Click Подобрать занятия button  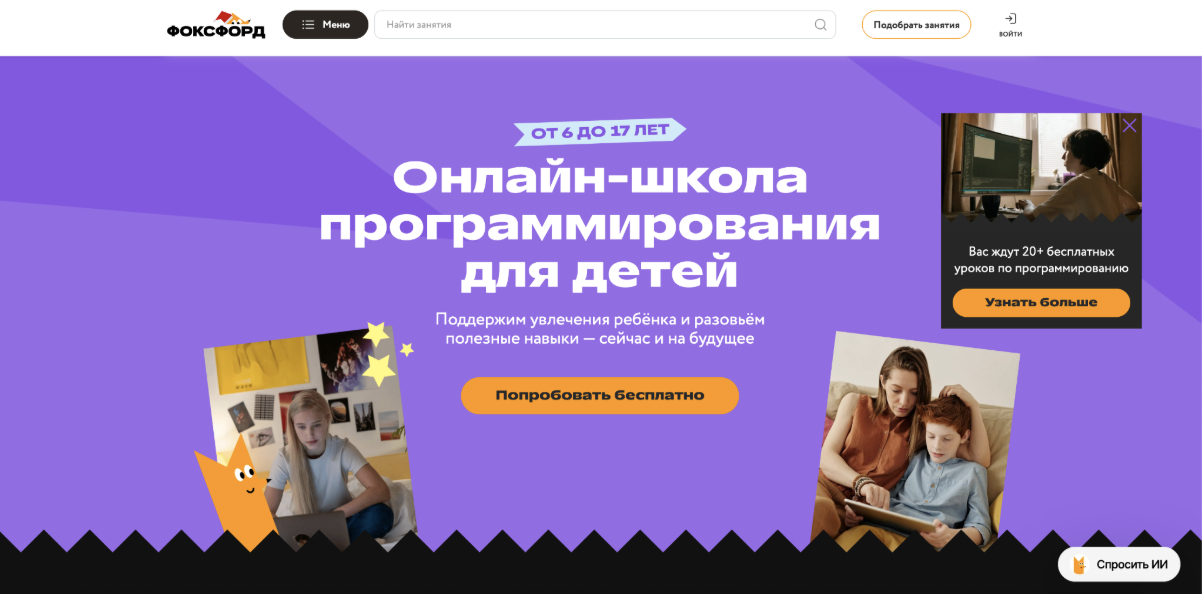pyautogui.click(x=916, y=25)
